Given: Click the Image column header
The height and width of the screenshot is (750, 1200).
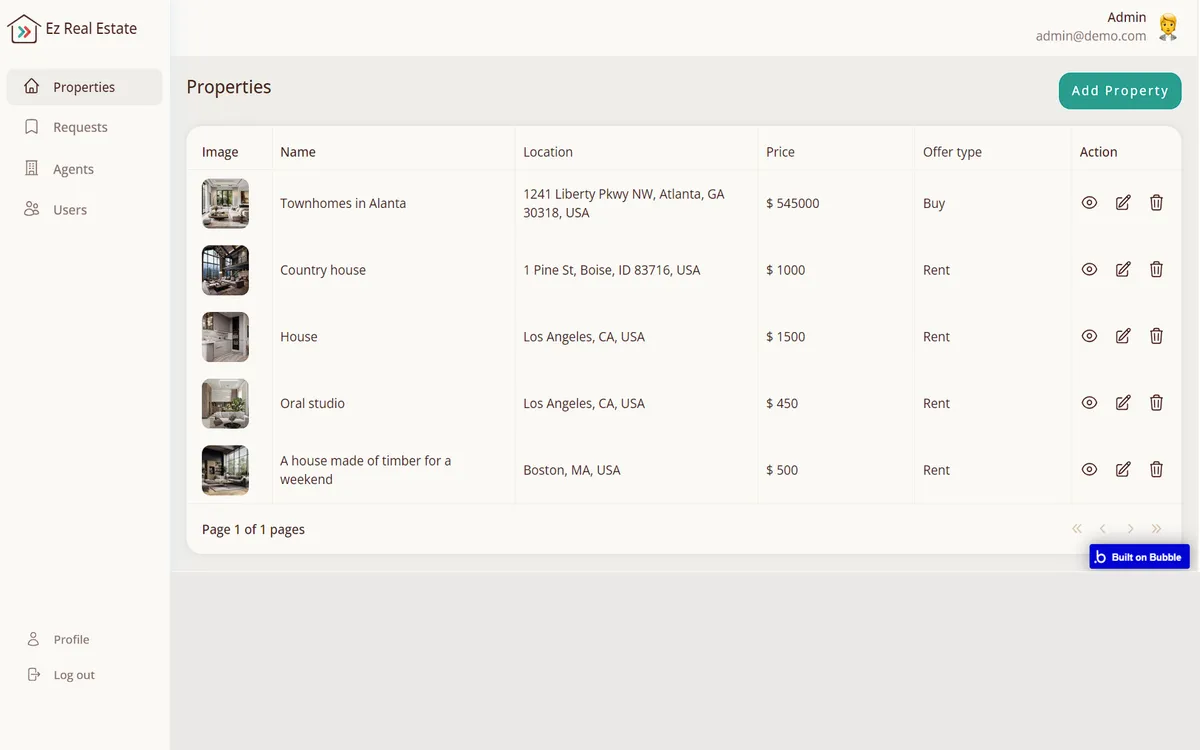Looking at the screenshot, I should (220, 152).
